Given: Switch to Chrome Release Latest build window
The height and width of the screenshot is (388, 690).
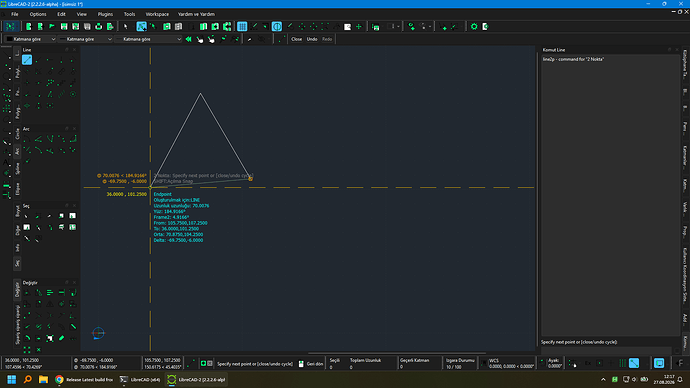Looking at the screenshot, I should coord(84,379).
